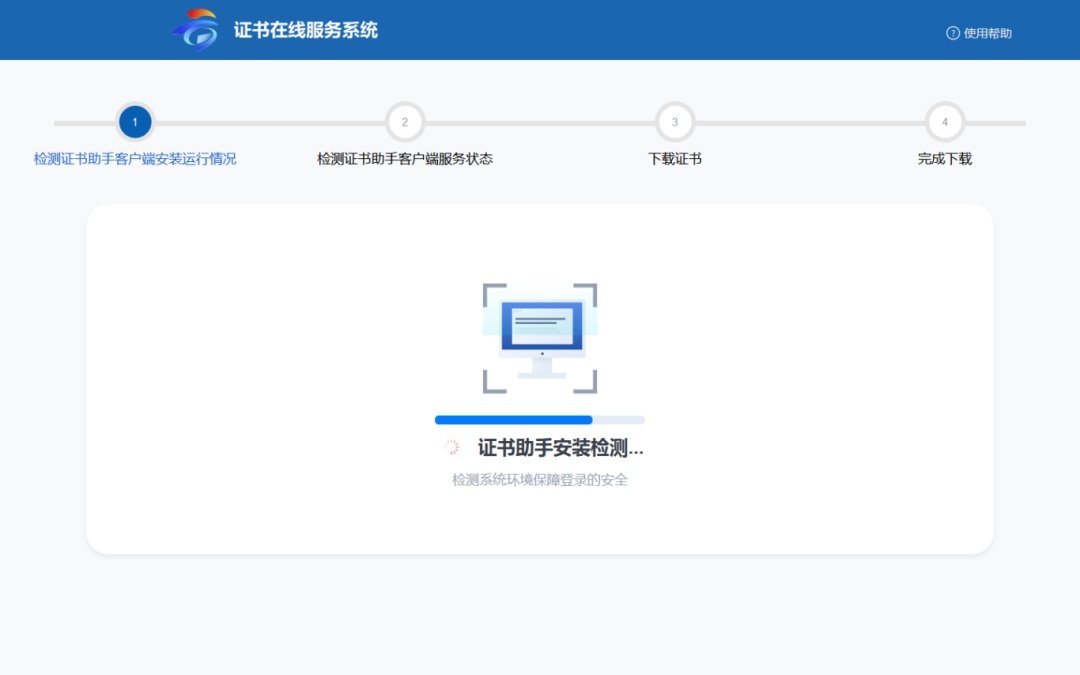Click the blue installation progress bar
Viewport: 1080px width, 675px height.
click(512, 419)
